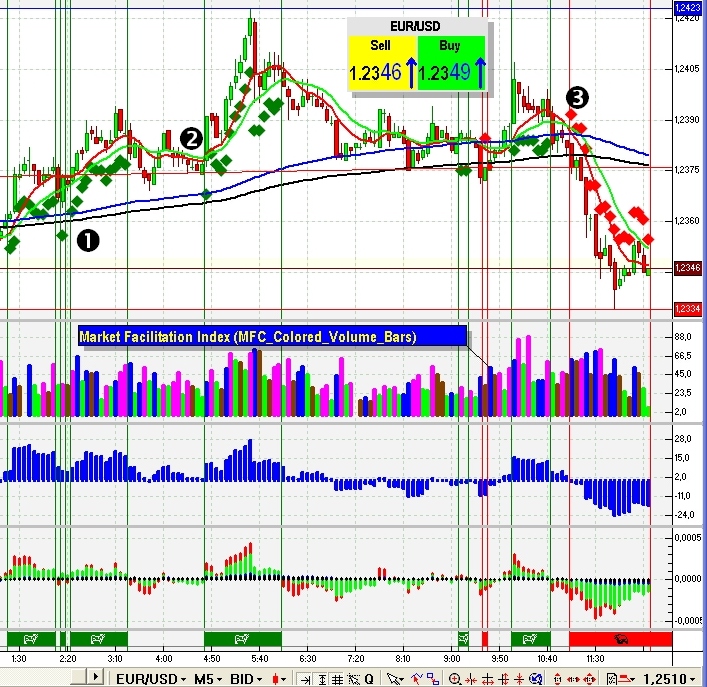Viewport: 707px width, 687px height.
Task: Toggle the chart grid icon
Action: coord(337,679)
